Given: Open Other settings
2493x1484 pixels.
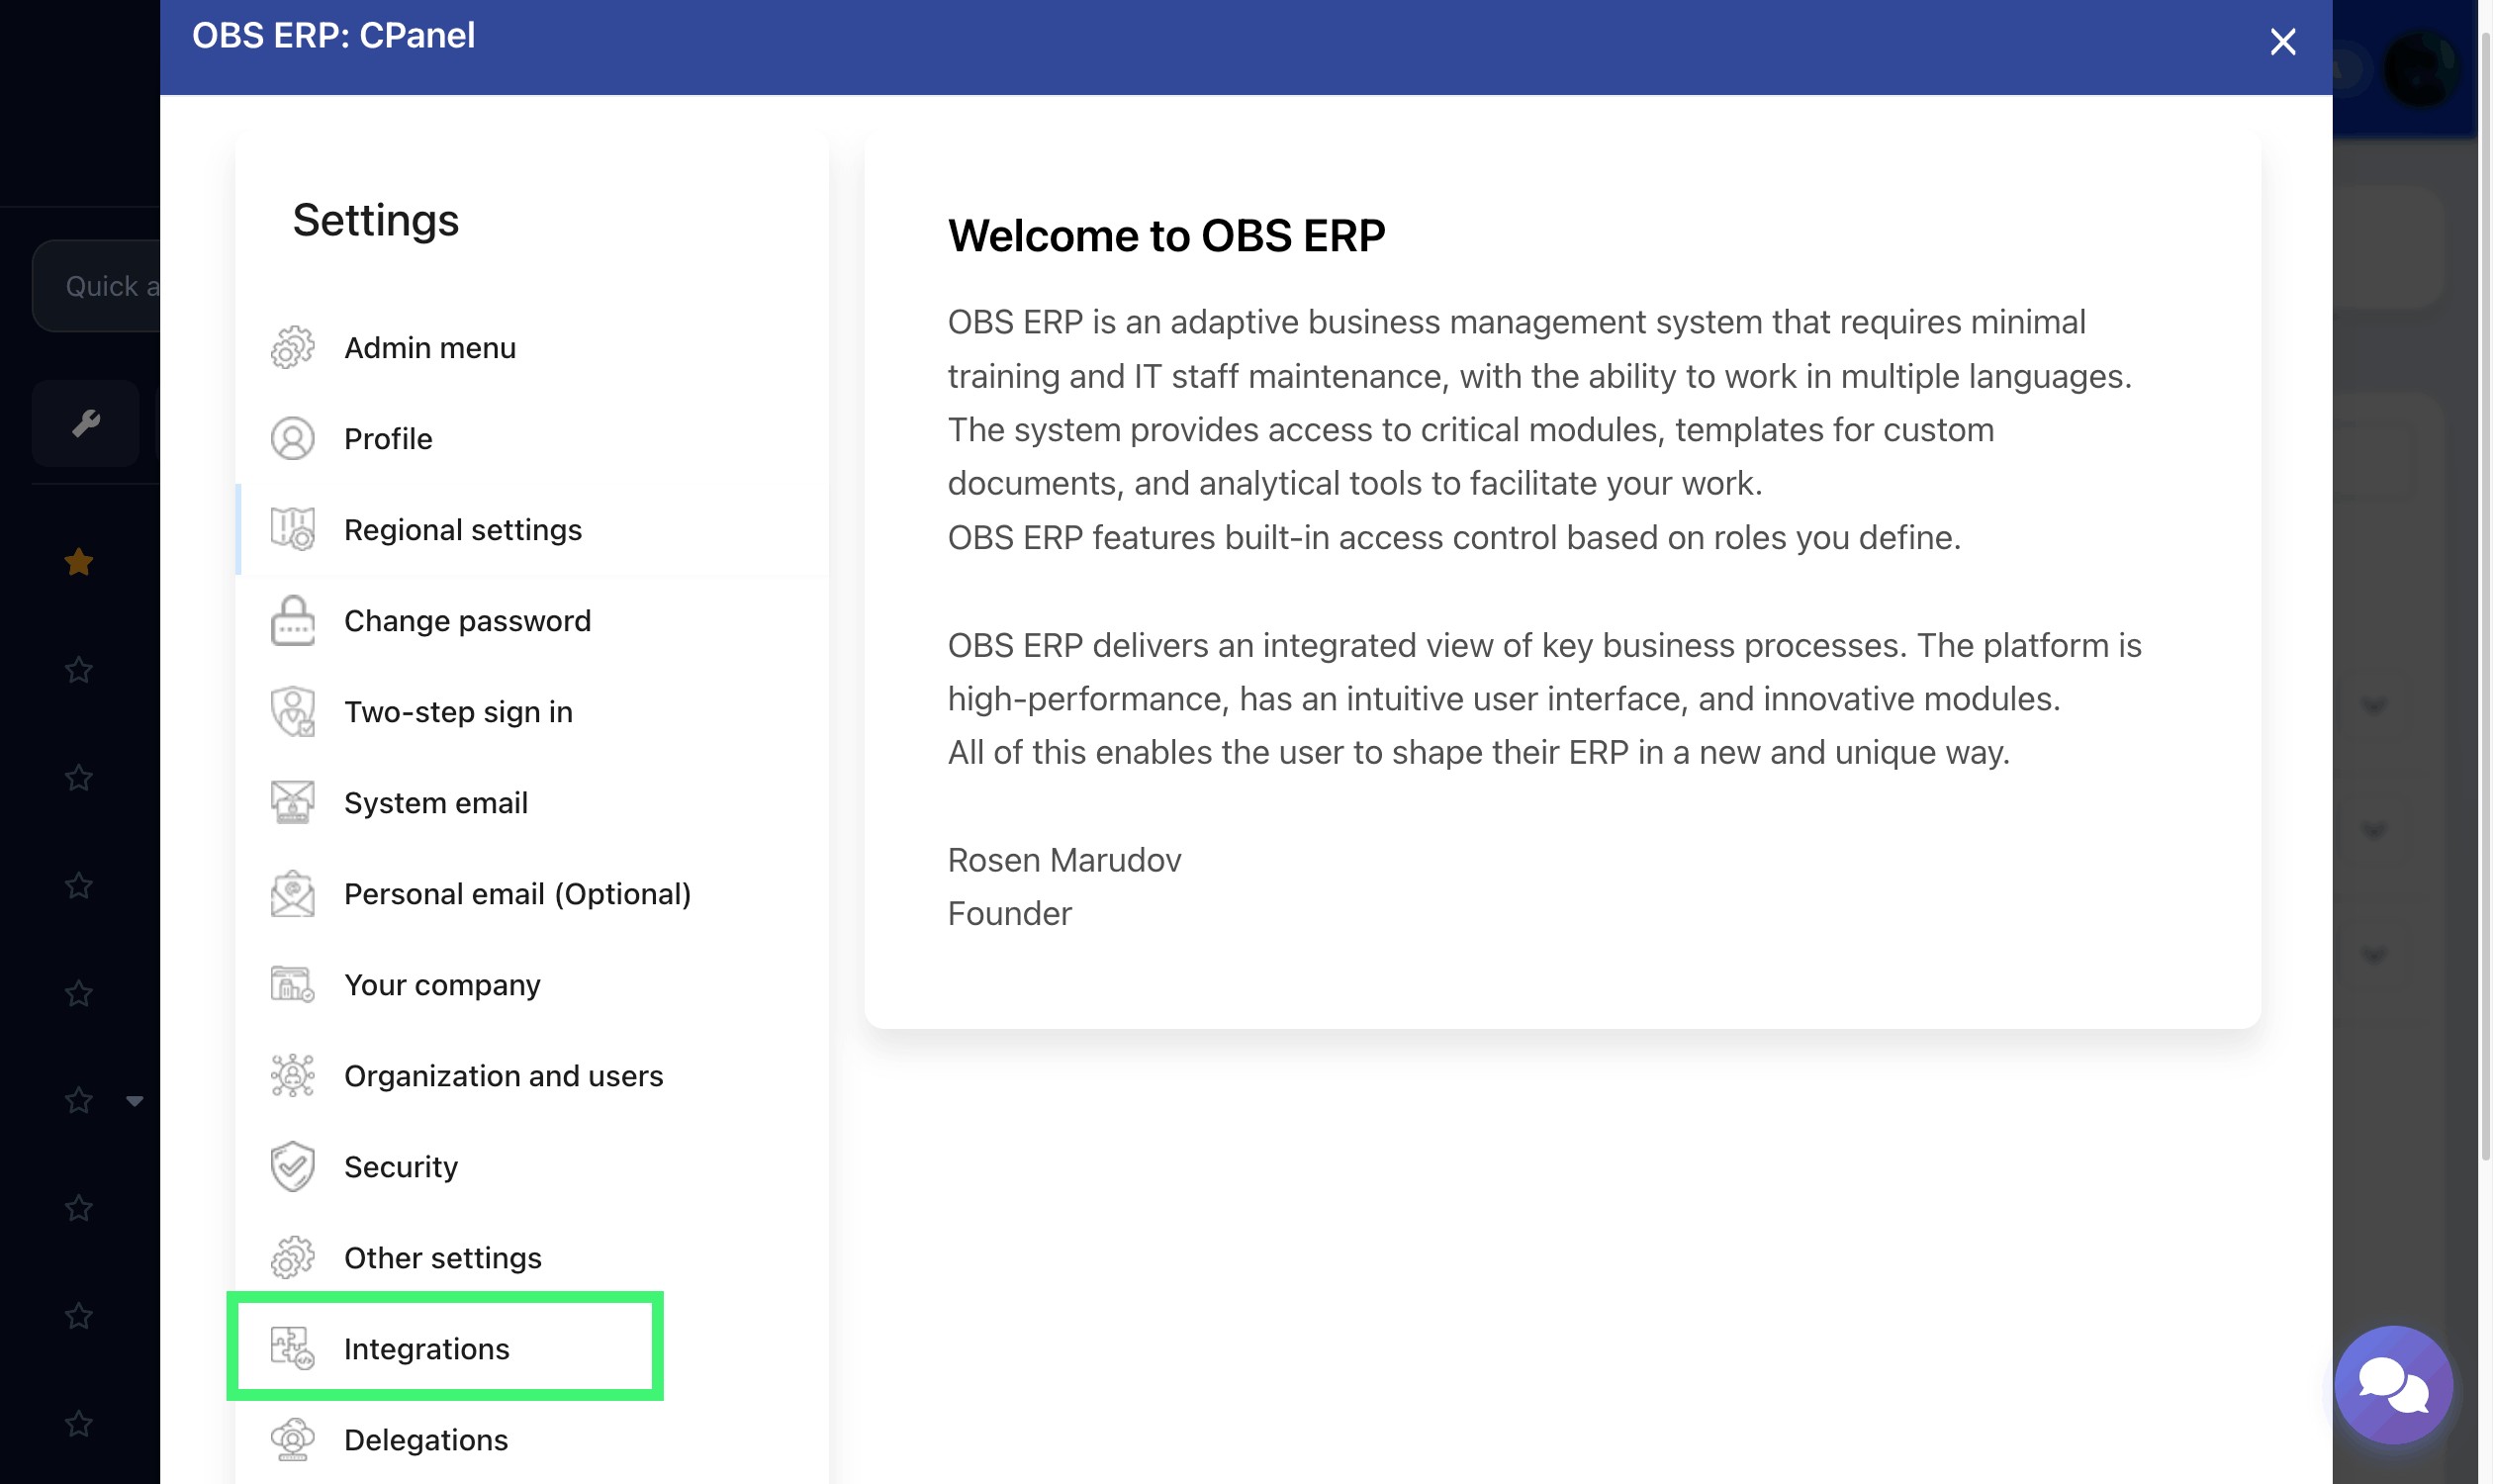Looking at the screenshot, I should [x=443, y=1257].
